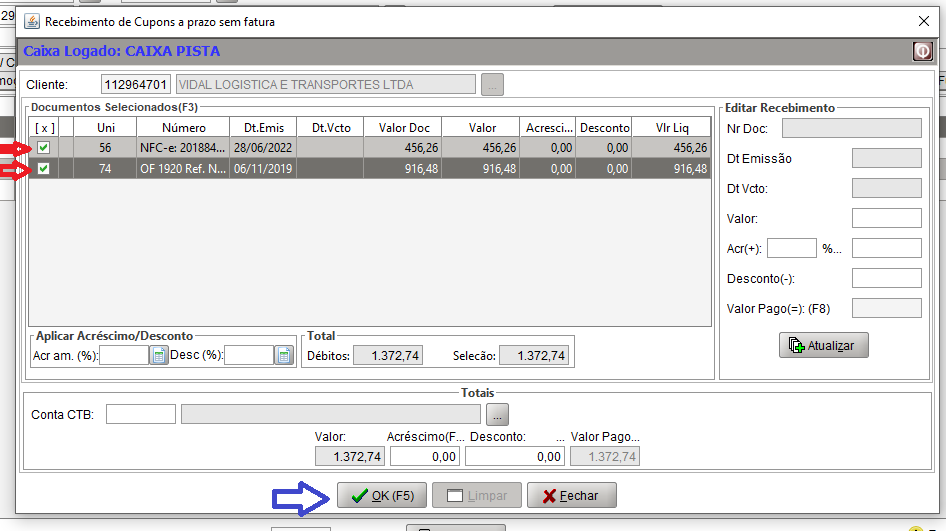Toggle select-all [ x ] column header
This screenshot has width=946, height=531.
43,128
